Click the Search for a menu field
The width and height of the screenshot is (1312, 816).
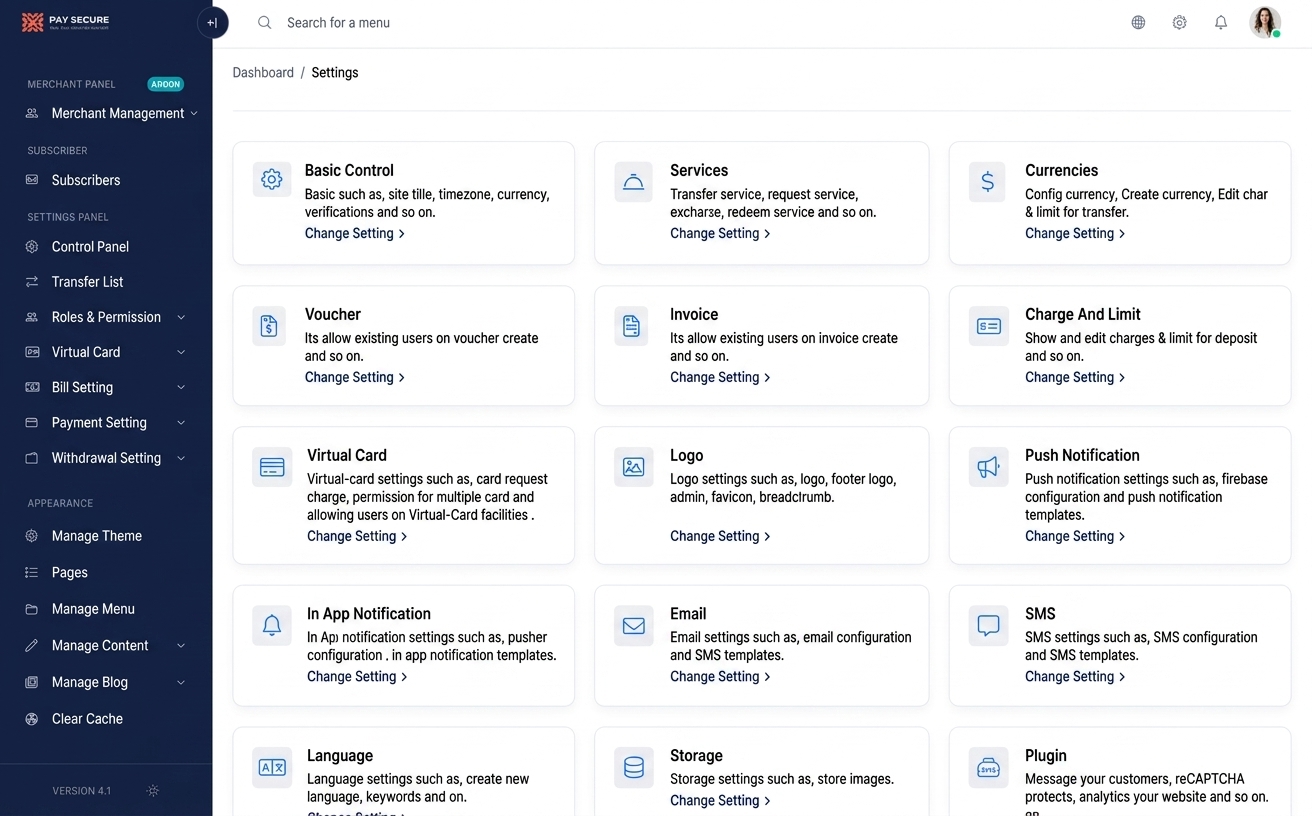click(x=338, y=23)
